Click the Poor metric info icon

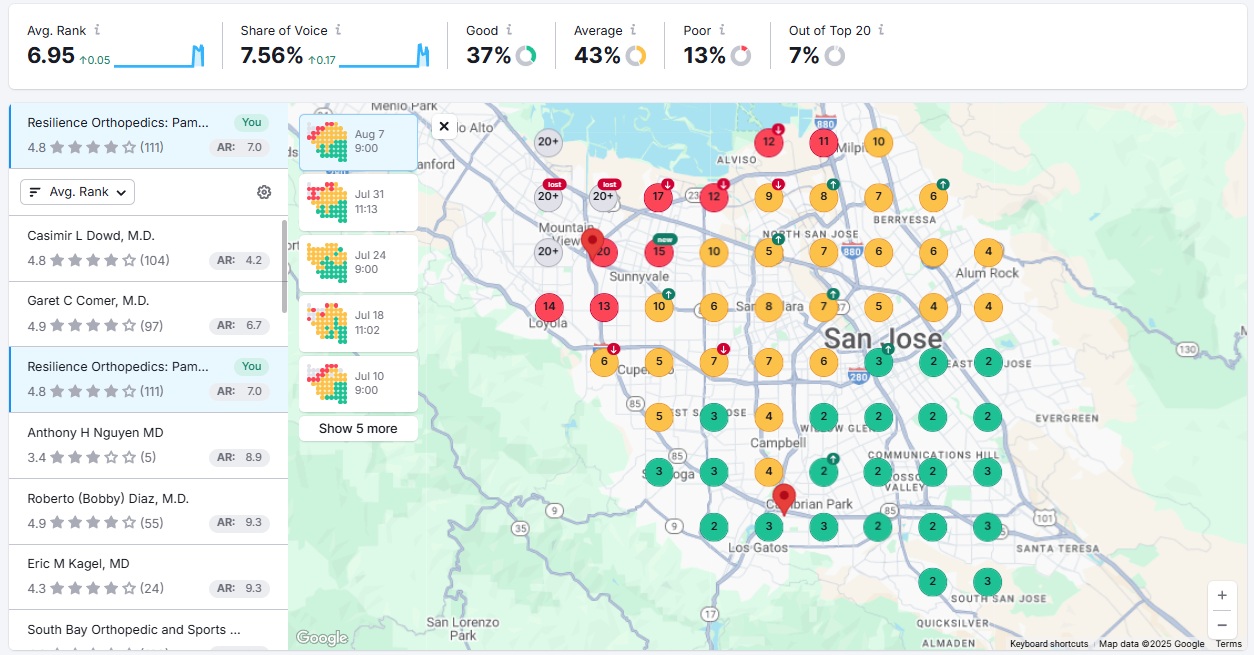[x=722, y=31]
